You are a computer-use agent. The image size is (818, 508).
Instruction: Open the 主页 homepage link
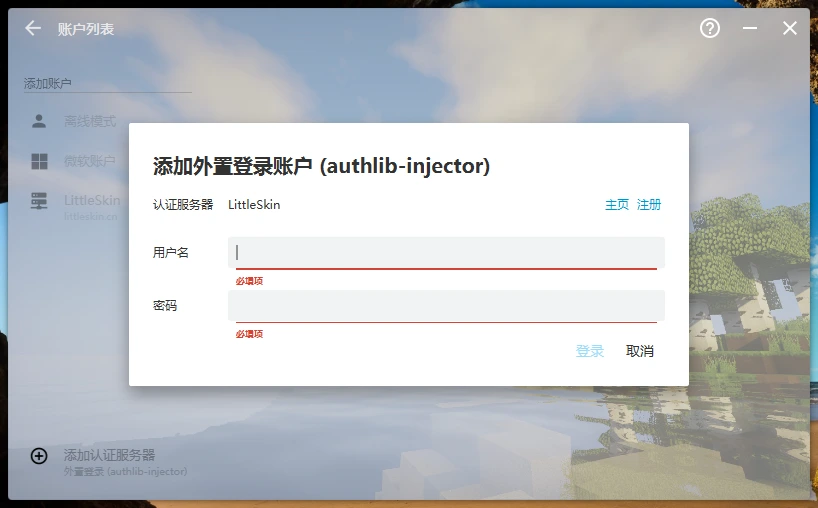point(617,205)
